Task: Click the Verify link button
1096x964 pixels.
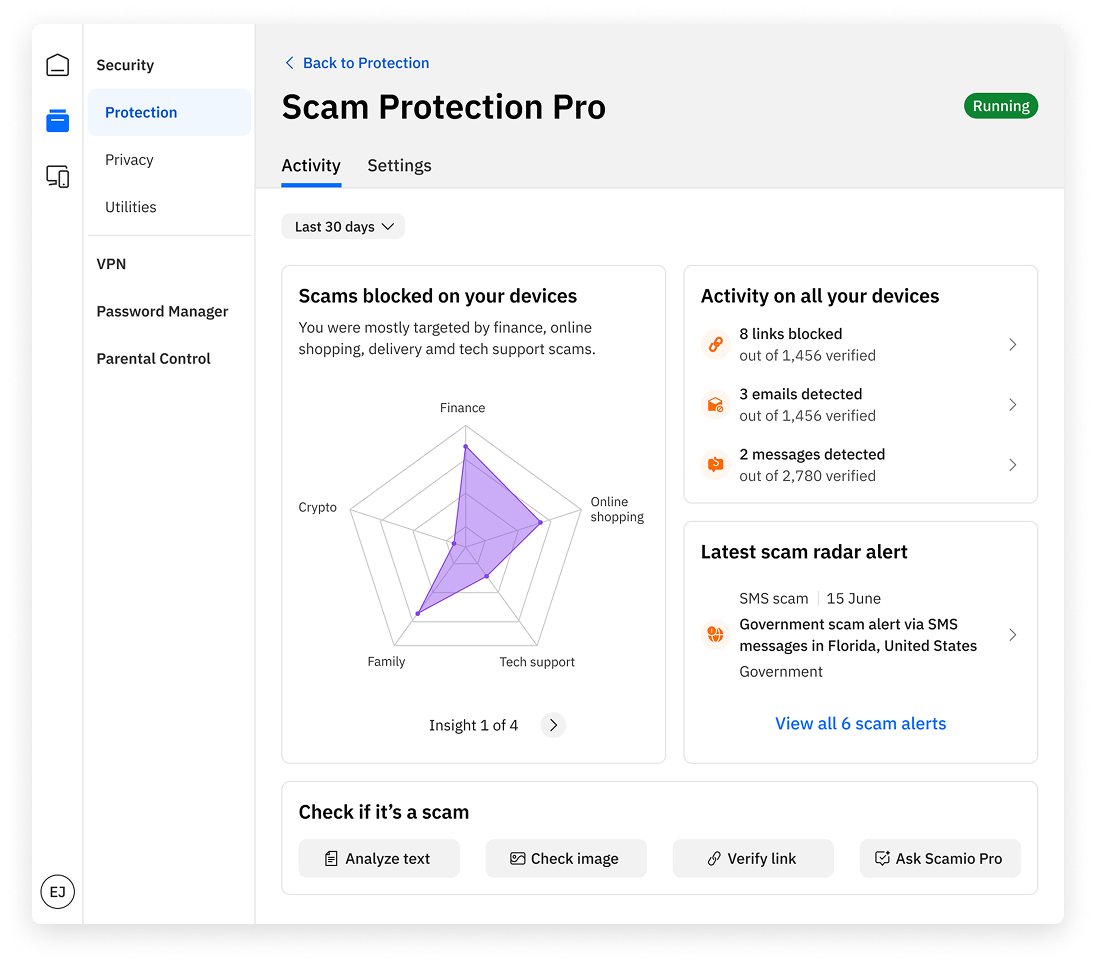Action: 753,858
